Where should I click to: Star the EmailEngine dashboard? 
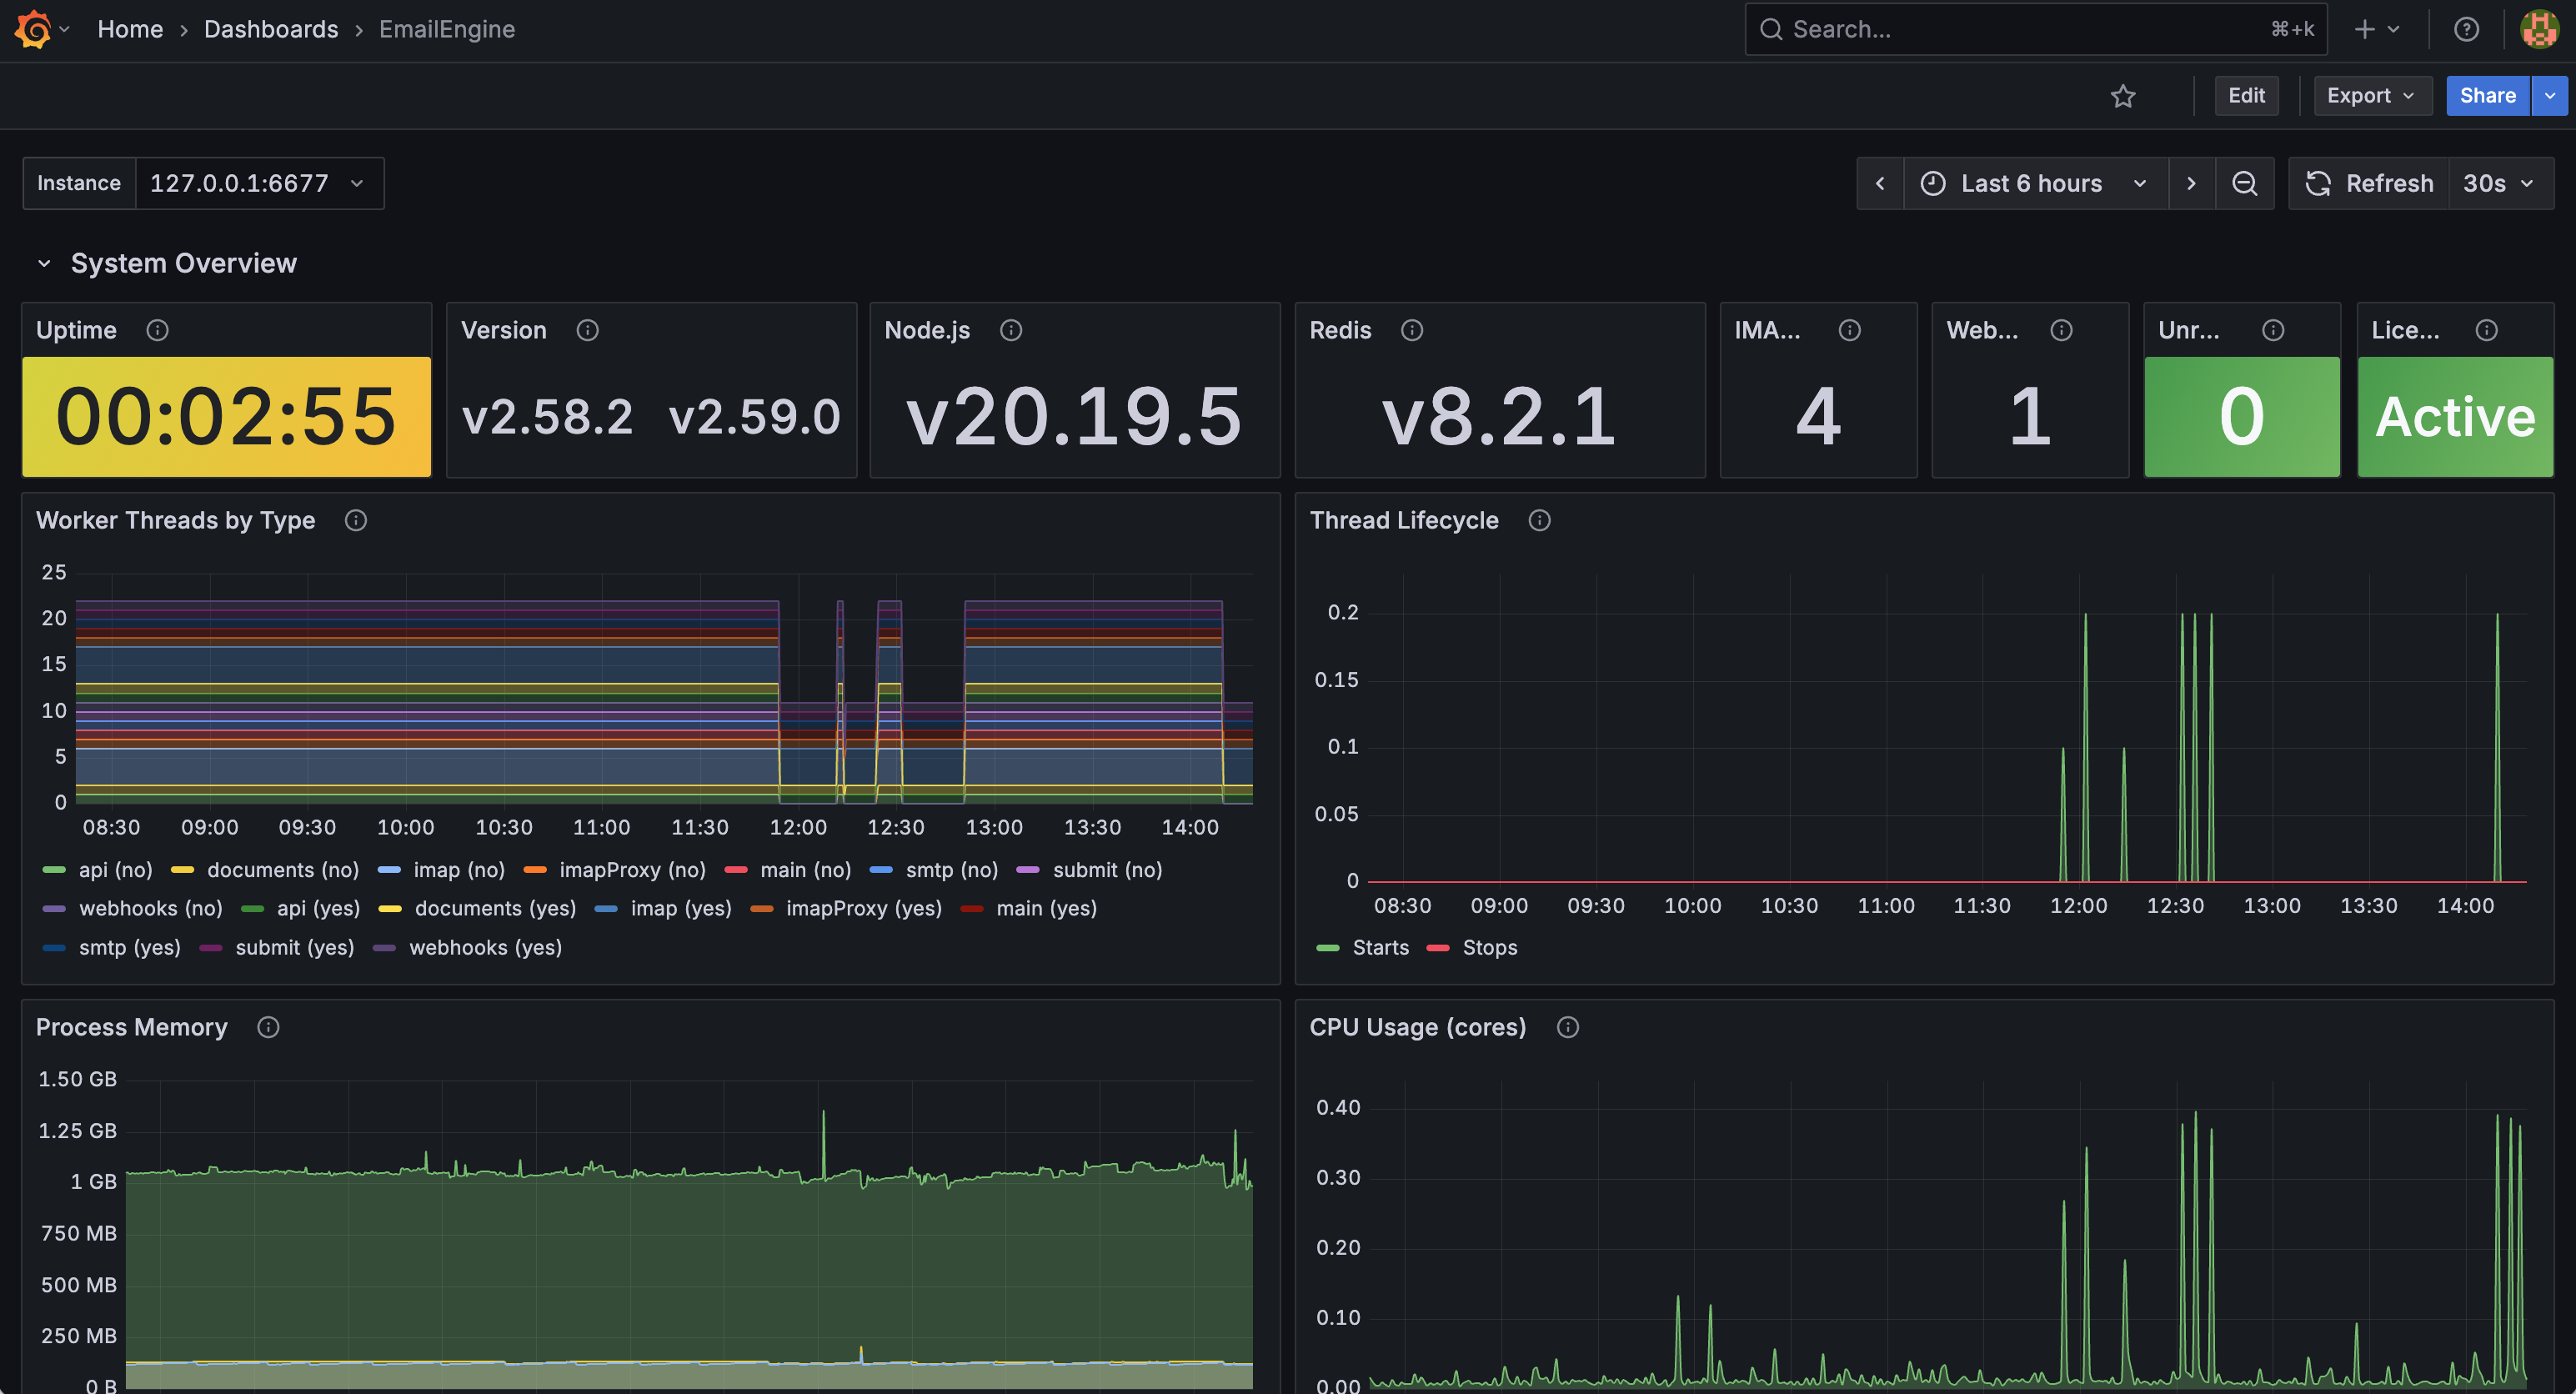[x=2124, y=96]
